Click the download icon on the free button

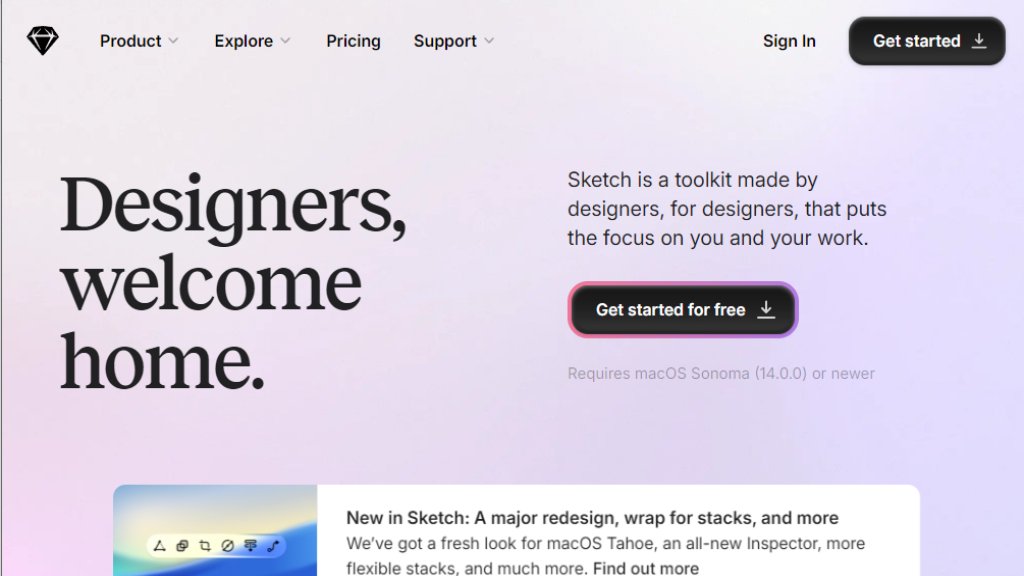(766, 310)
